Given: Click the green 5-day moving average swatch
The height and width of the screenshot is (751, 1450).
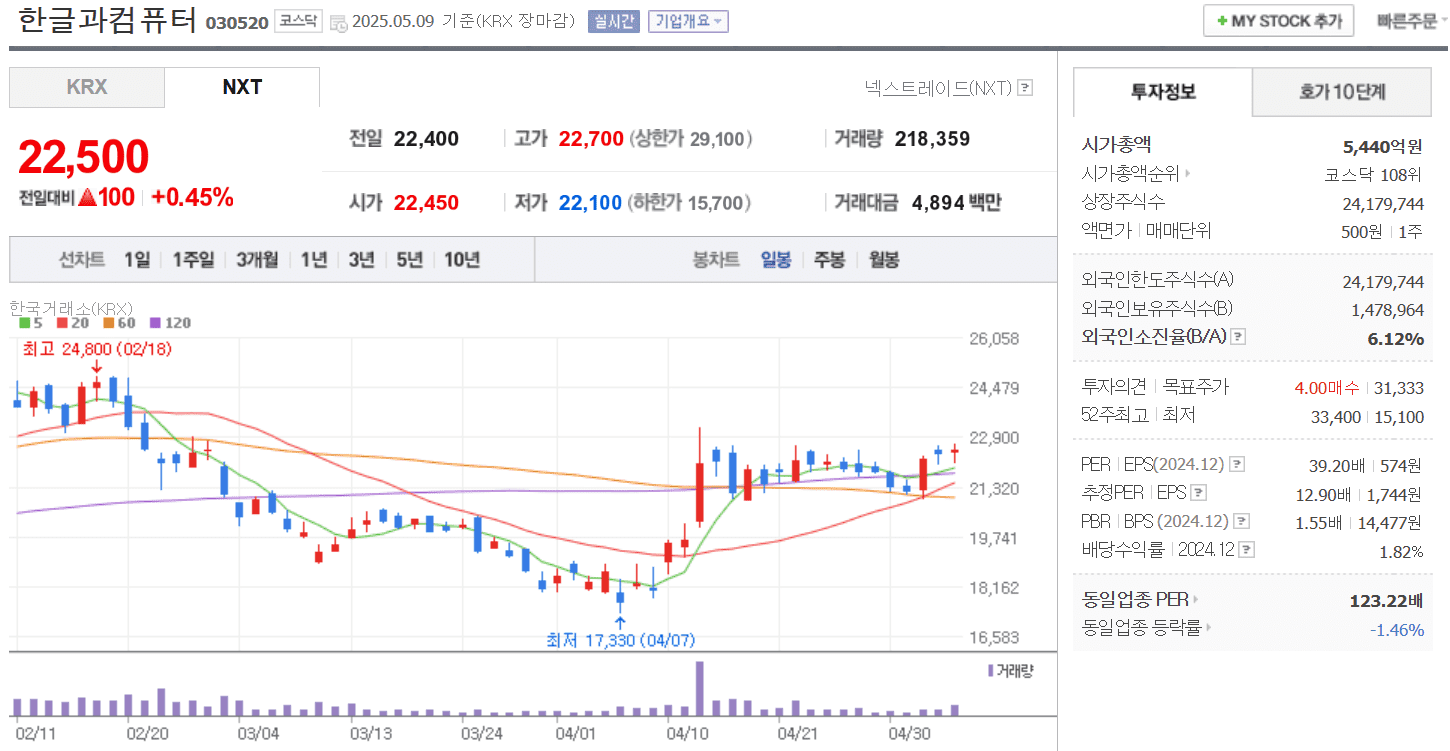Looking at the screenshot, I should [24, 323].
